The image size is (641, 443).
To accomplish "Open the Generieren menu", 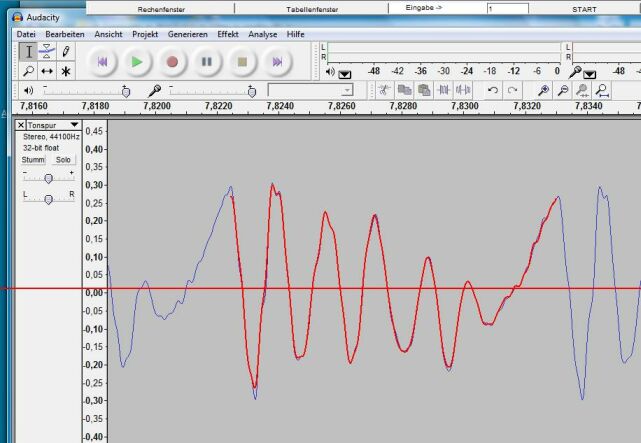I will point(187,34).
